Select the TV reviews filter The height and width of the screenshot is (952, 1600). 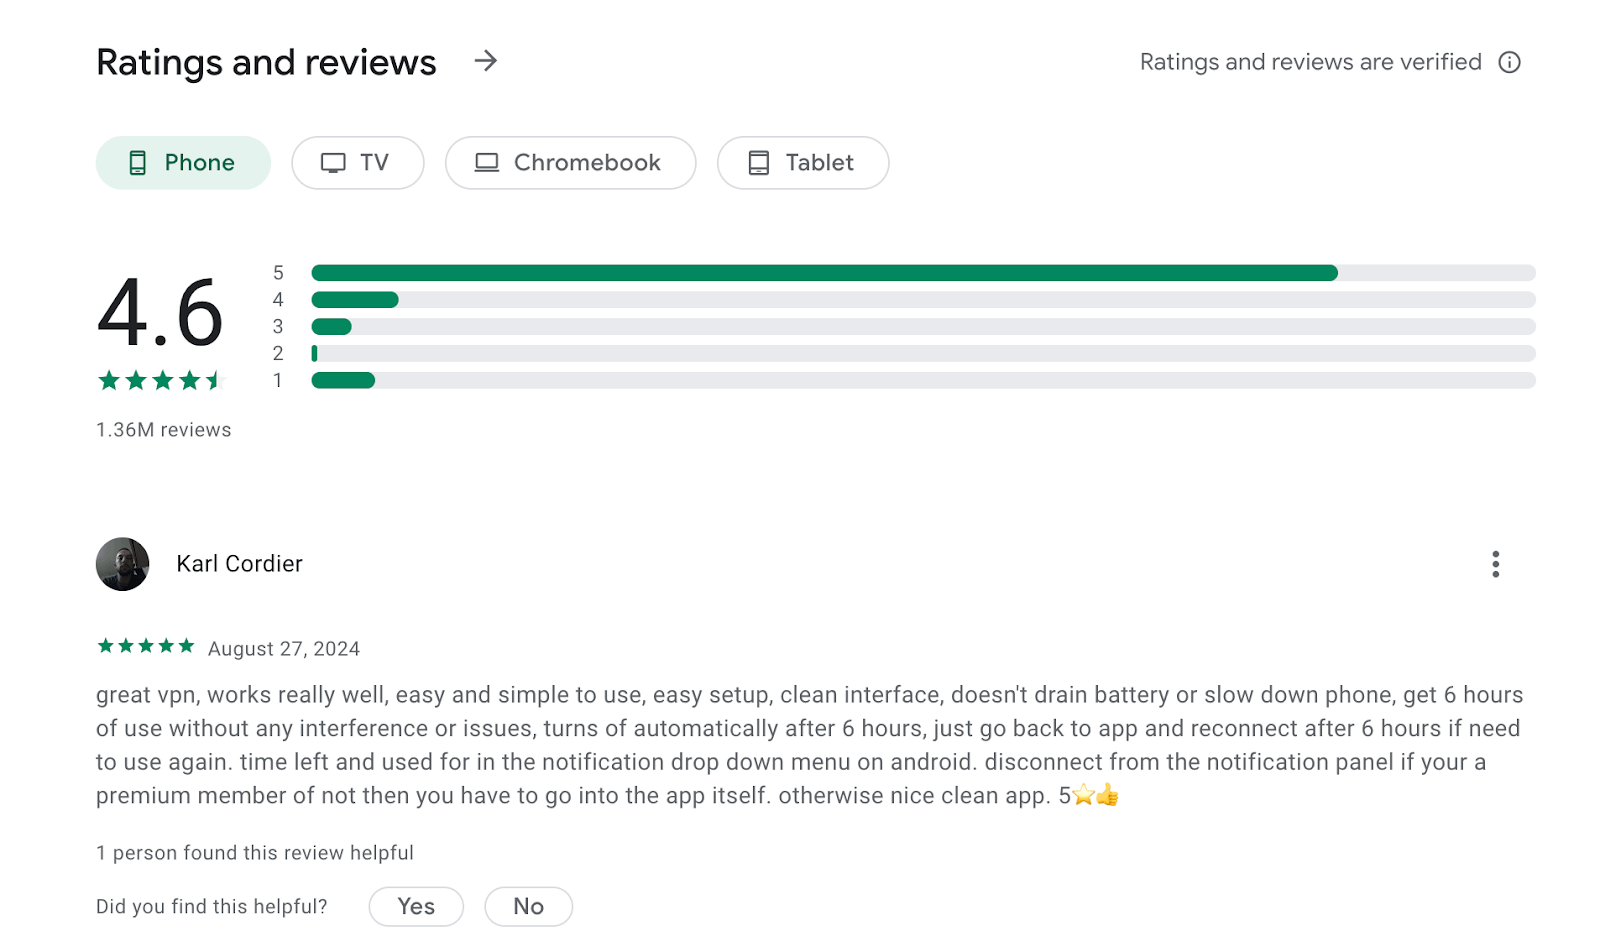tap(358, 163)
